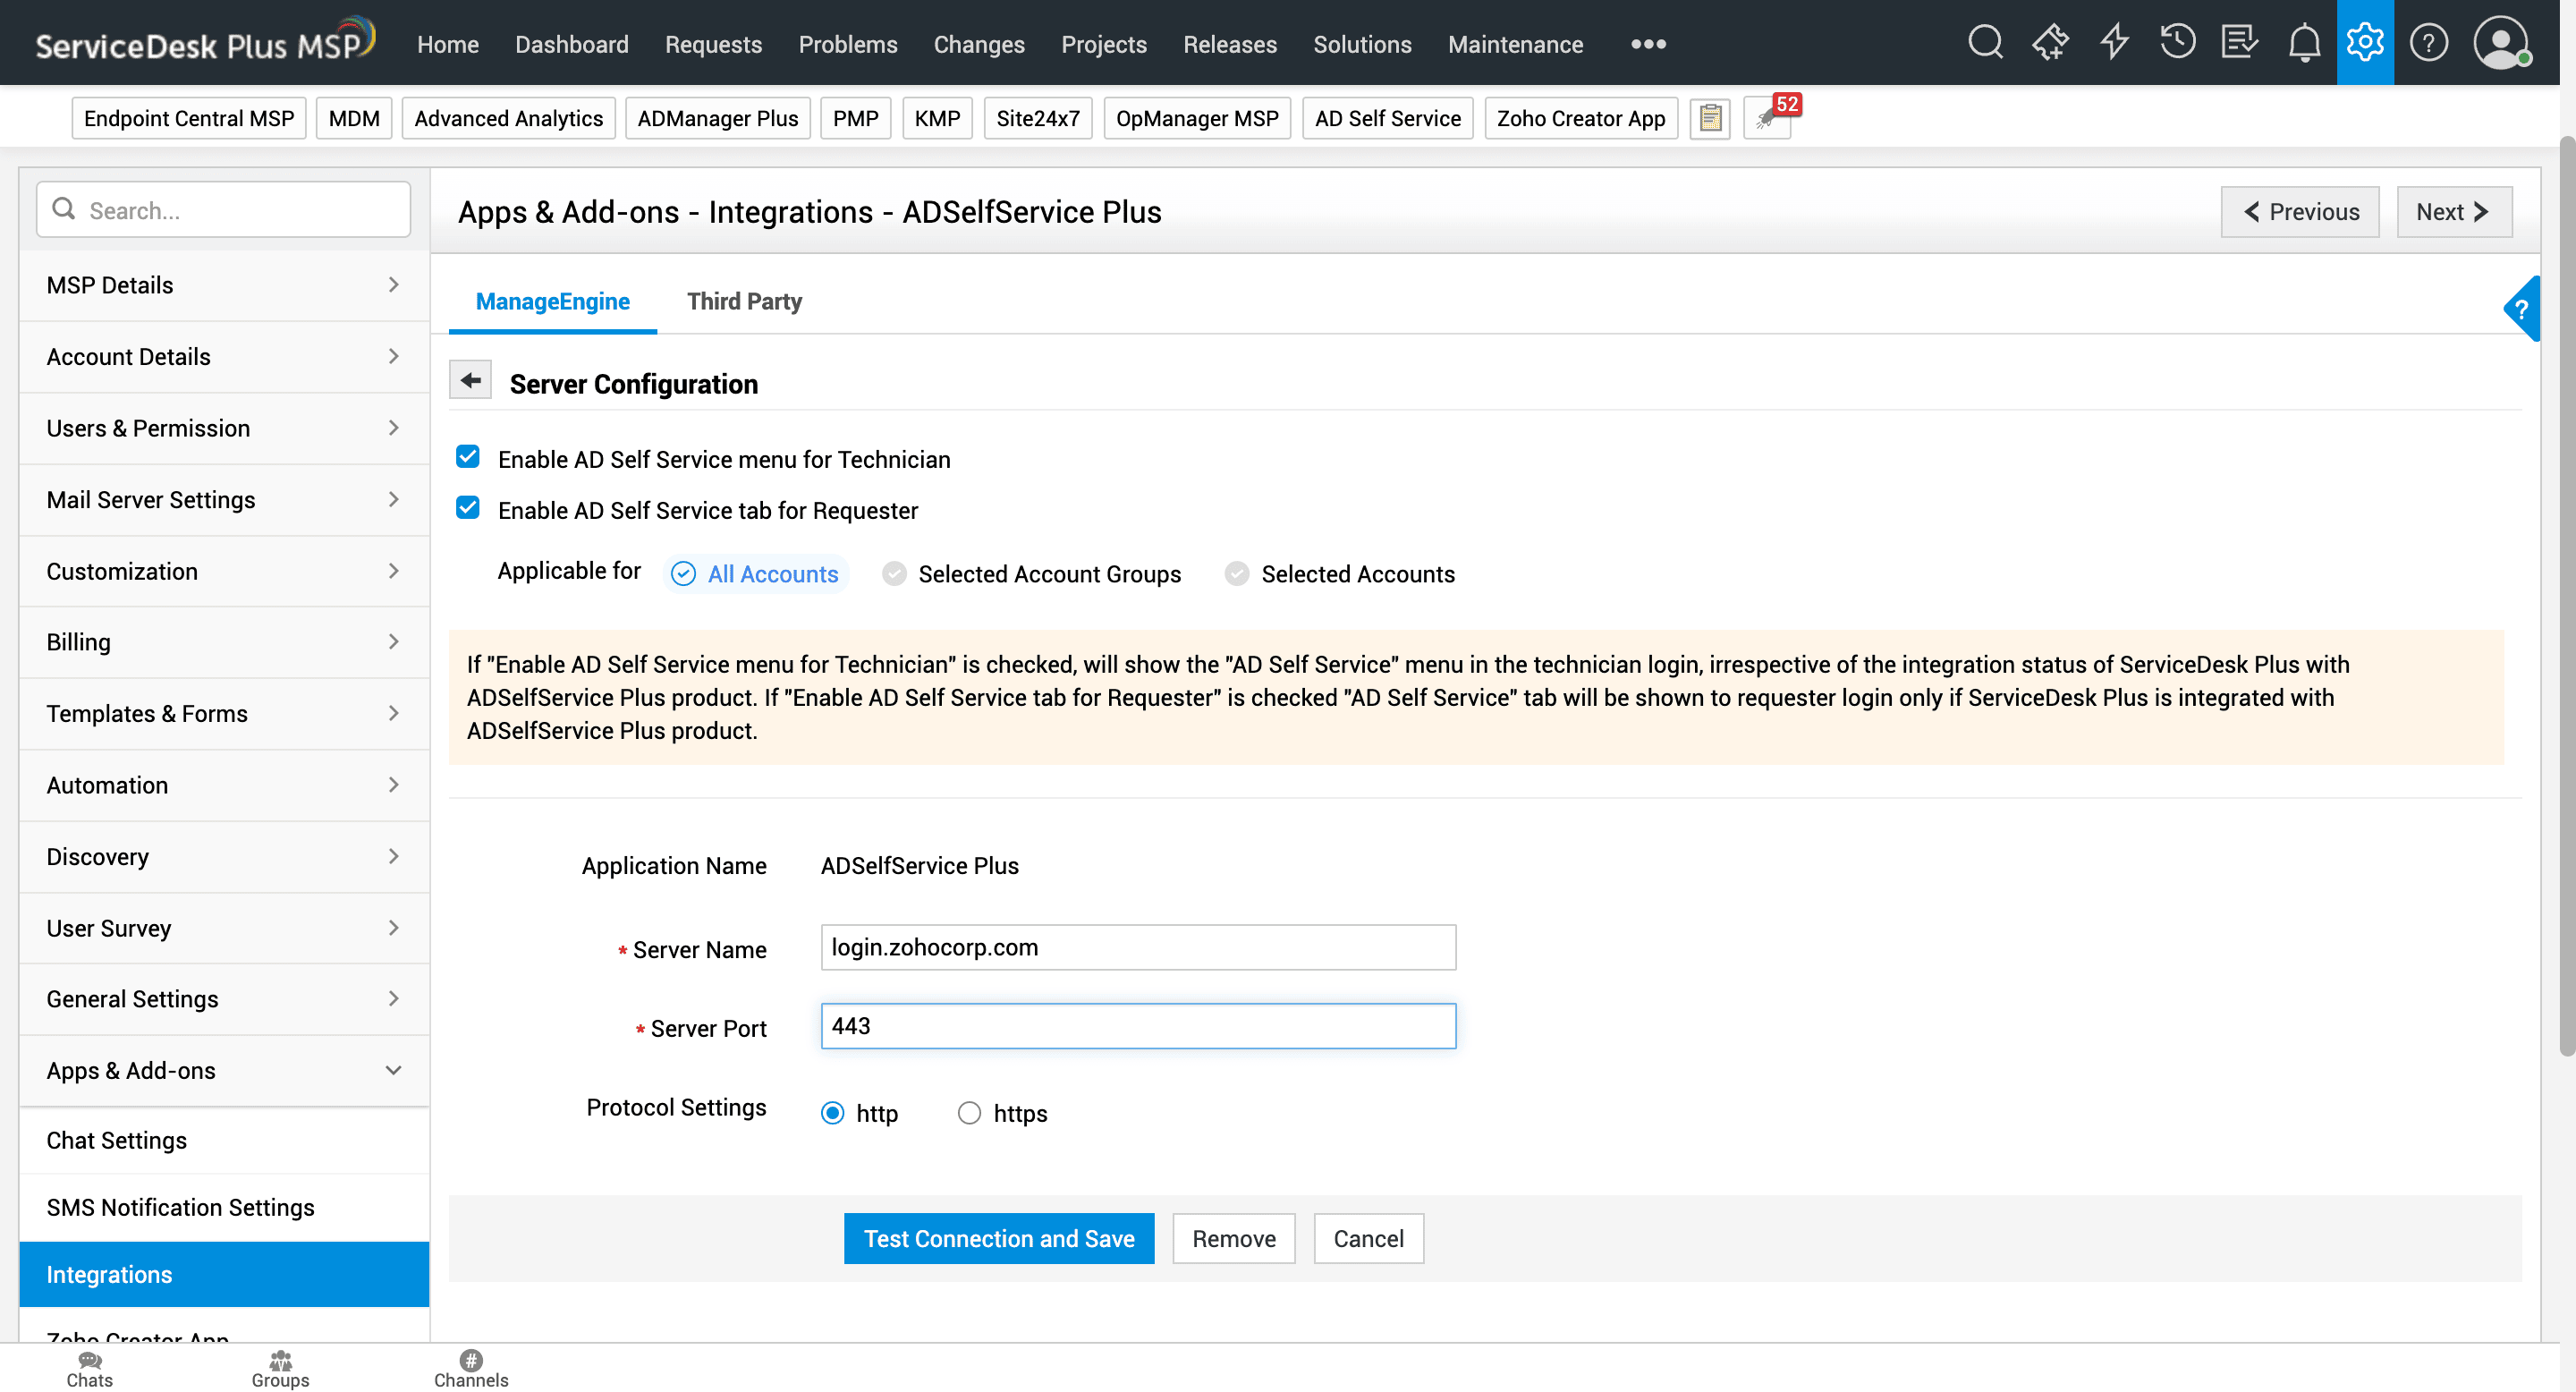Image resolution: width=2576 pixels, height=1392 pixels.
Task: Click the search magnifier icon in top bar
Action: (1984, 43)
